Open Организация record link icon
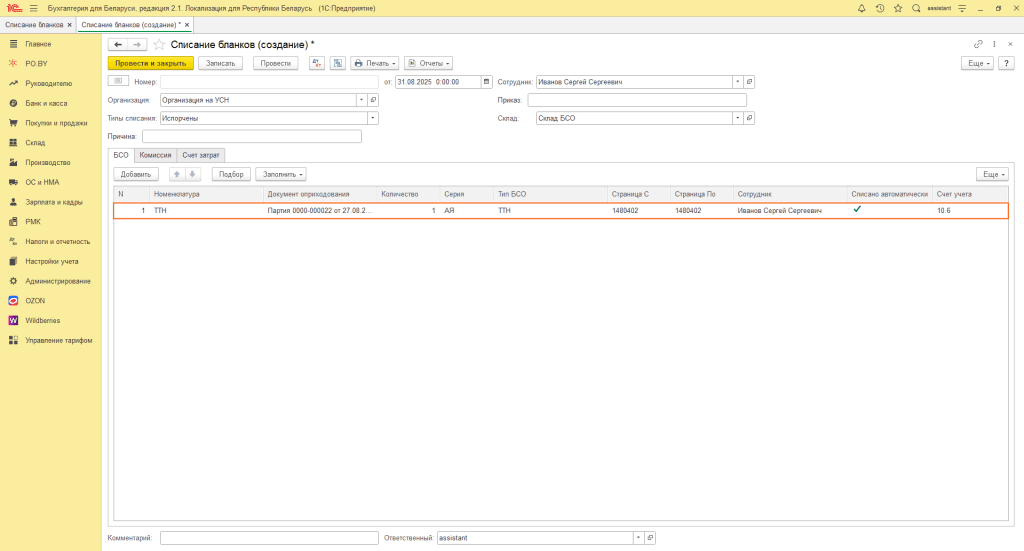Image resolution: width=1024 pixels, height=551 pixels. (x=373, y=100)
